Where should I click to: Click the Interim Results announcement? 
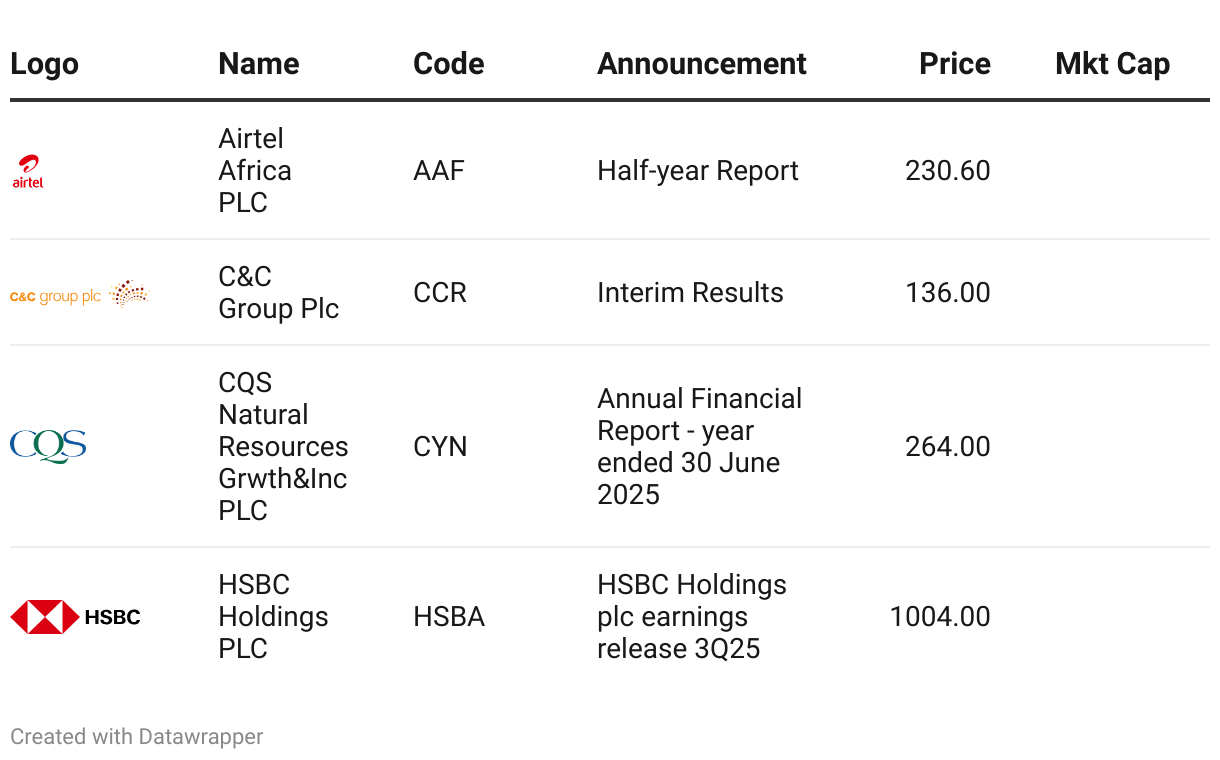coord(690,293)
